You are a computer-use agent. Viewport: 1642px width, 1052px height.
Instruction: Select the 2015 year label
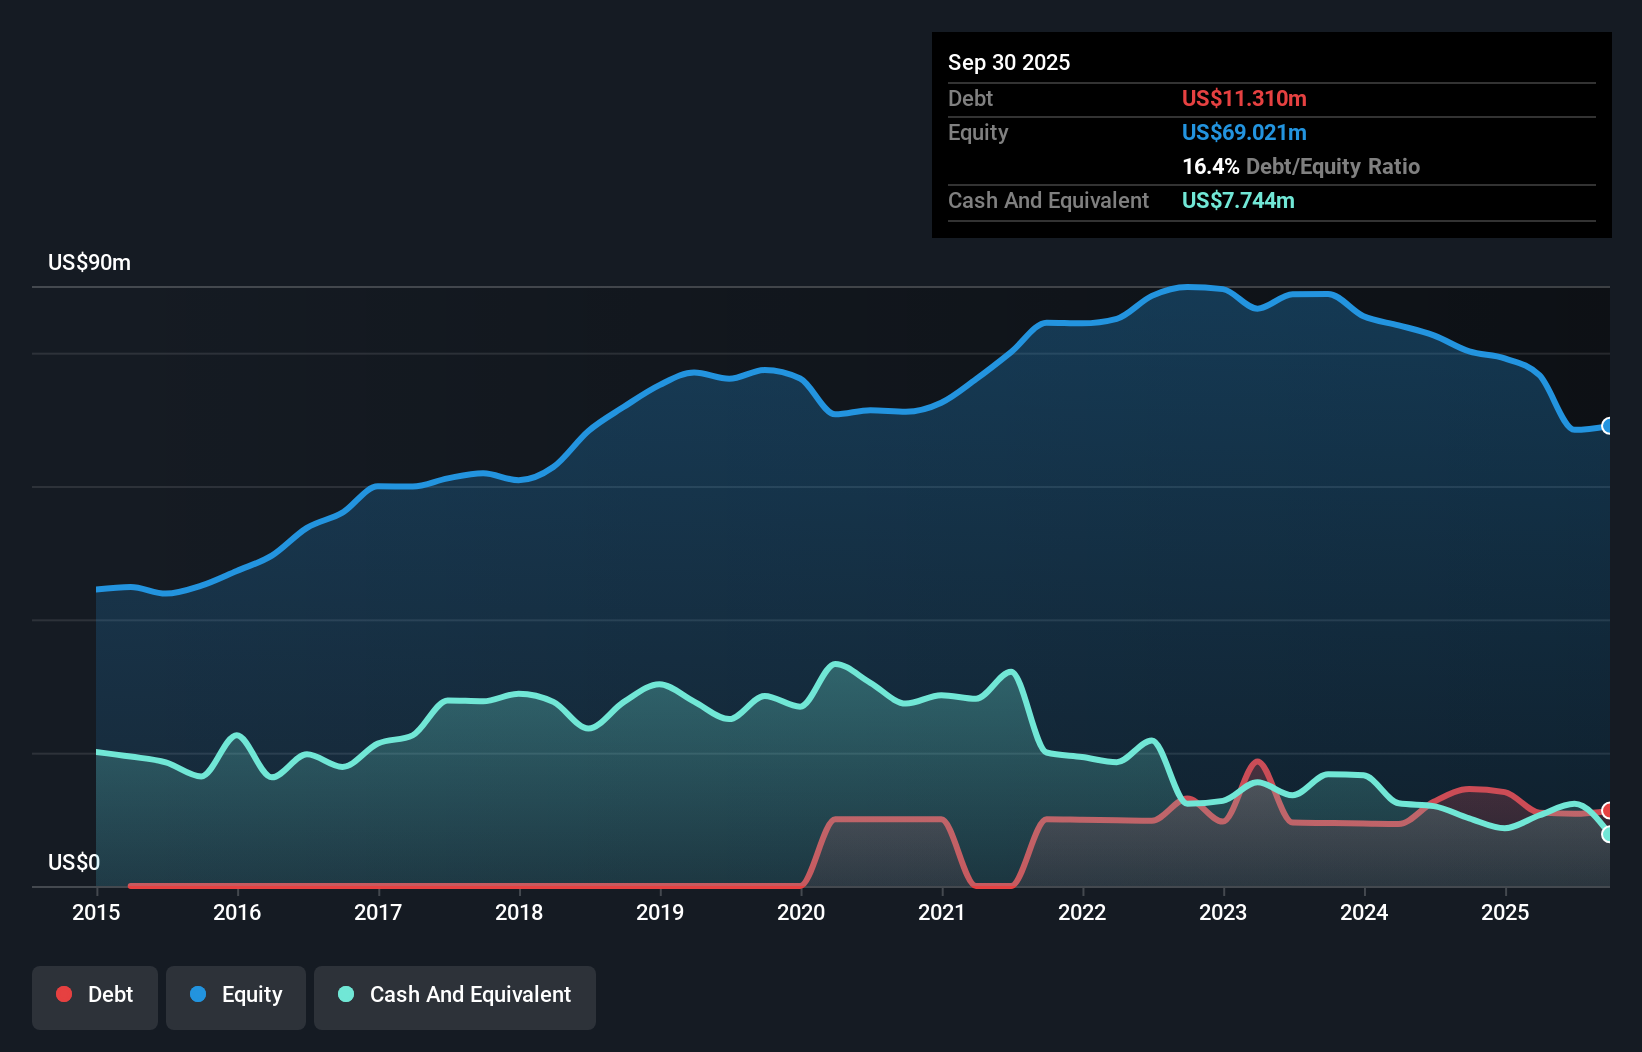[95, 913]
